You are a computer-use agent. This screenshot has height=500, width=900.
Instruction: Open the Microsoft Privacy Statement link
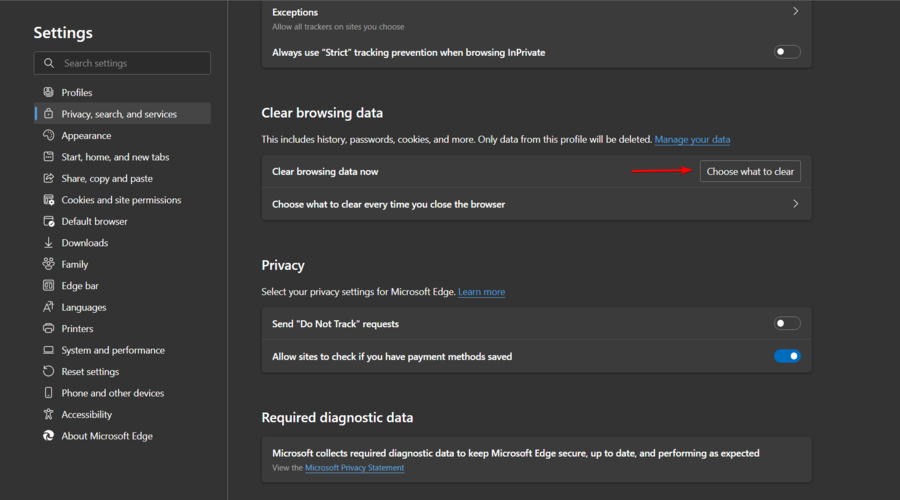(x=354, y=468)
